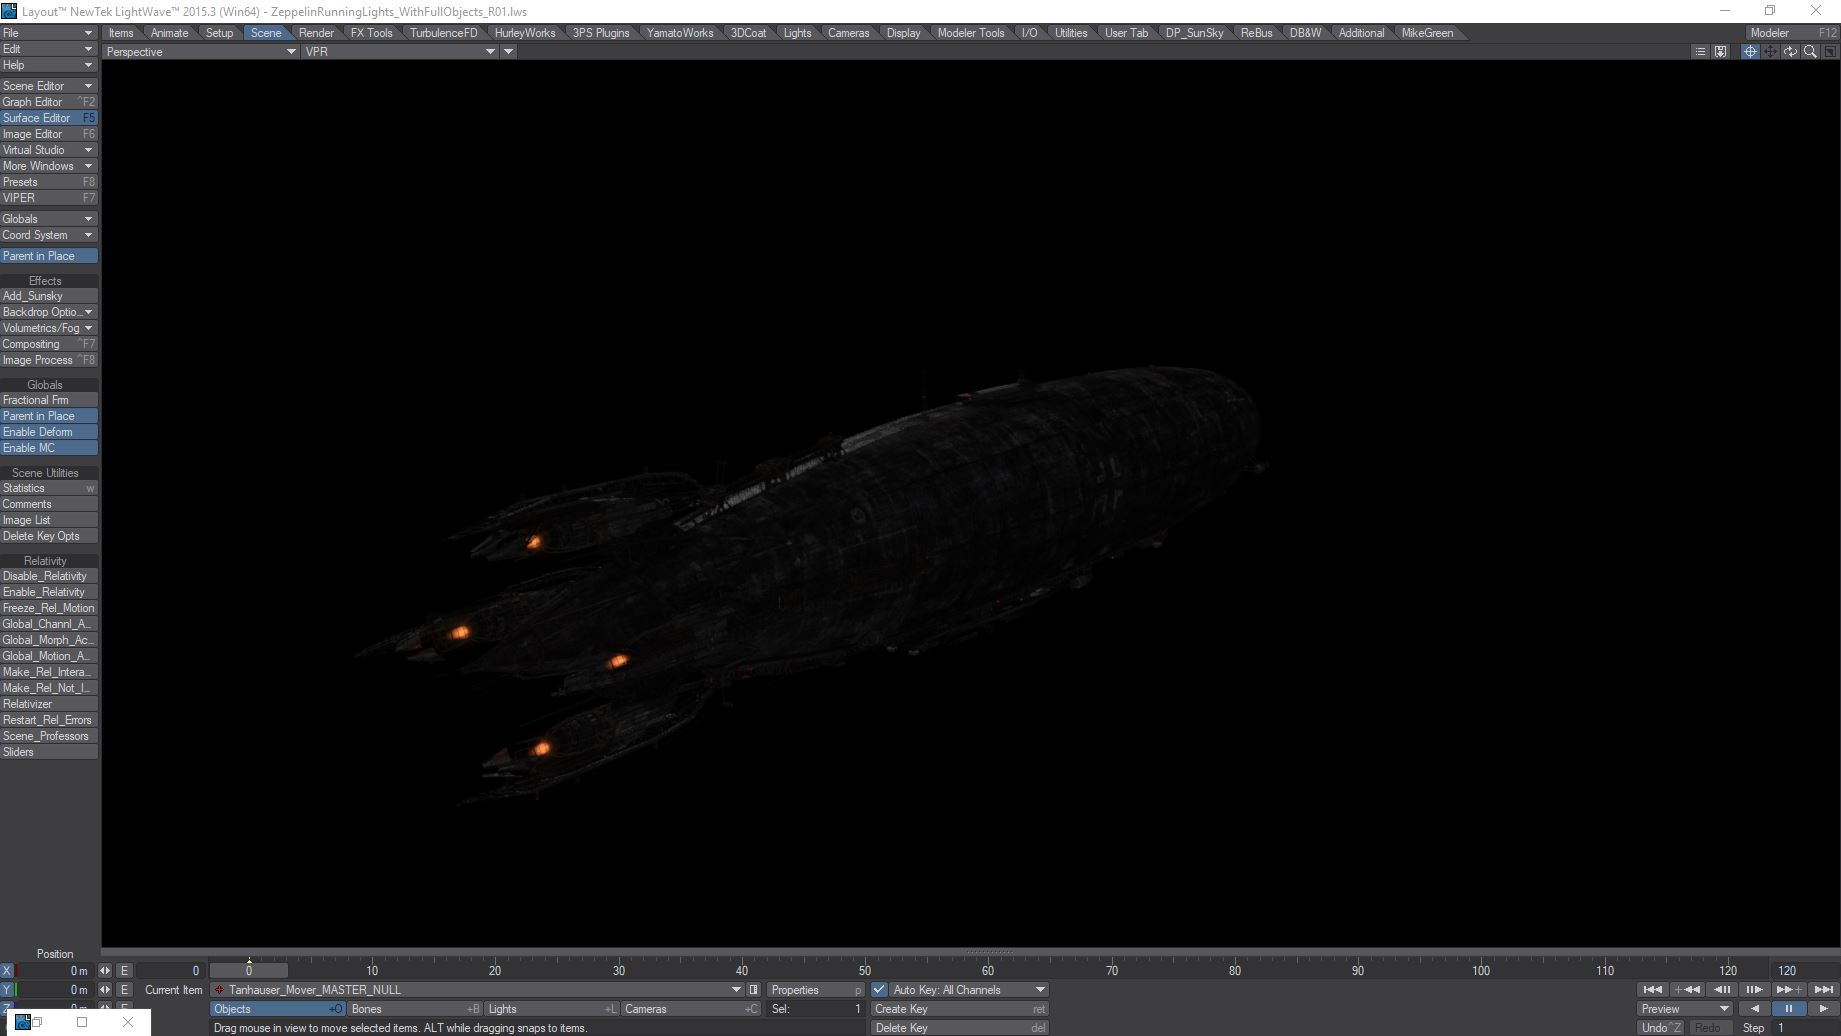Toggle the Auto Key checkbox
This screenshot has width=1841, height=1036.
tap(879, 990)
